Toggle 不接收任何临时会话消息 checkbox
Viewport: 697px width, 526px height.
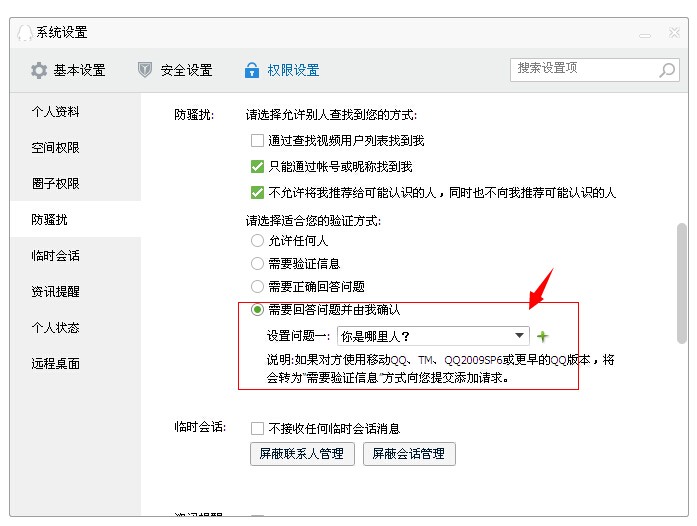point(257,428)
